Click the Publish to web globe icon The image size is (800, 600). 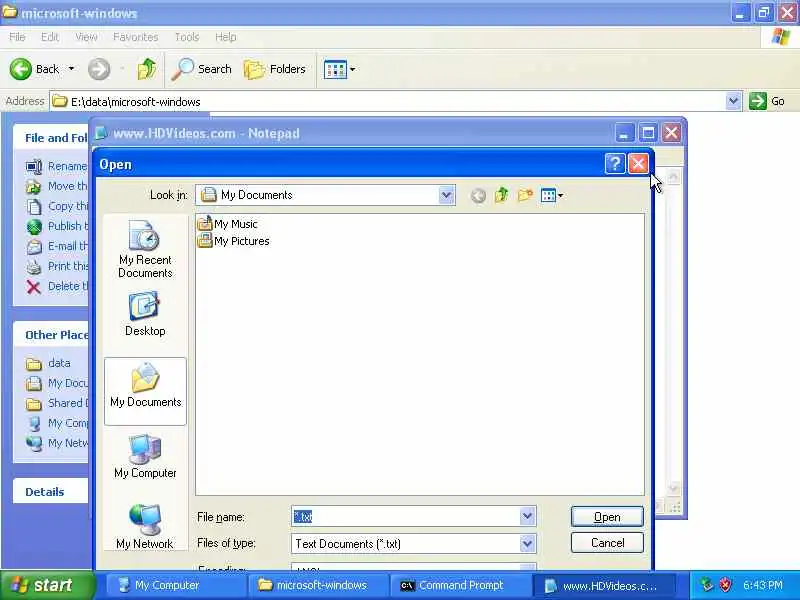[x=34, y=227]
